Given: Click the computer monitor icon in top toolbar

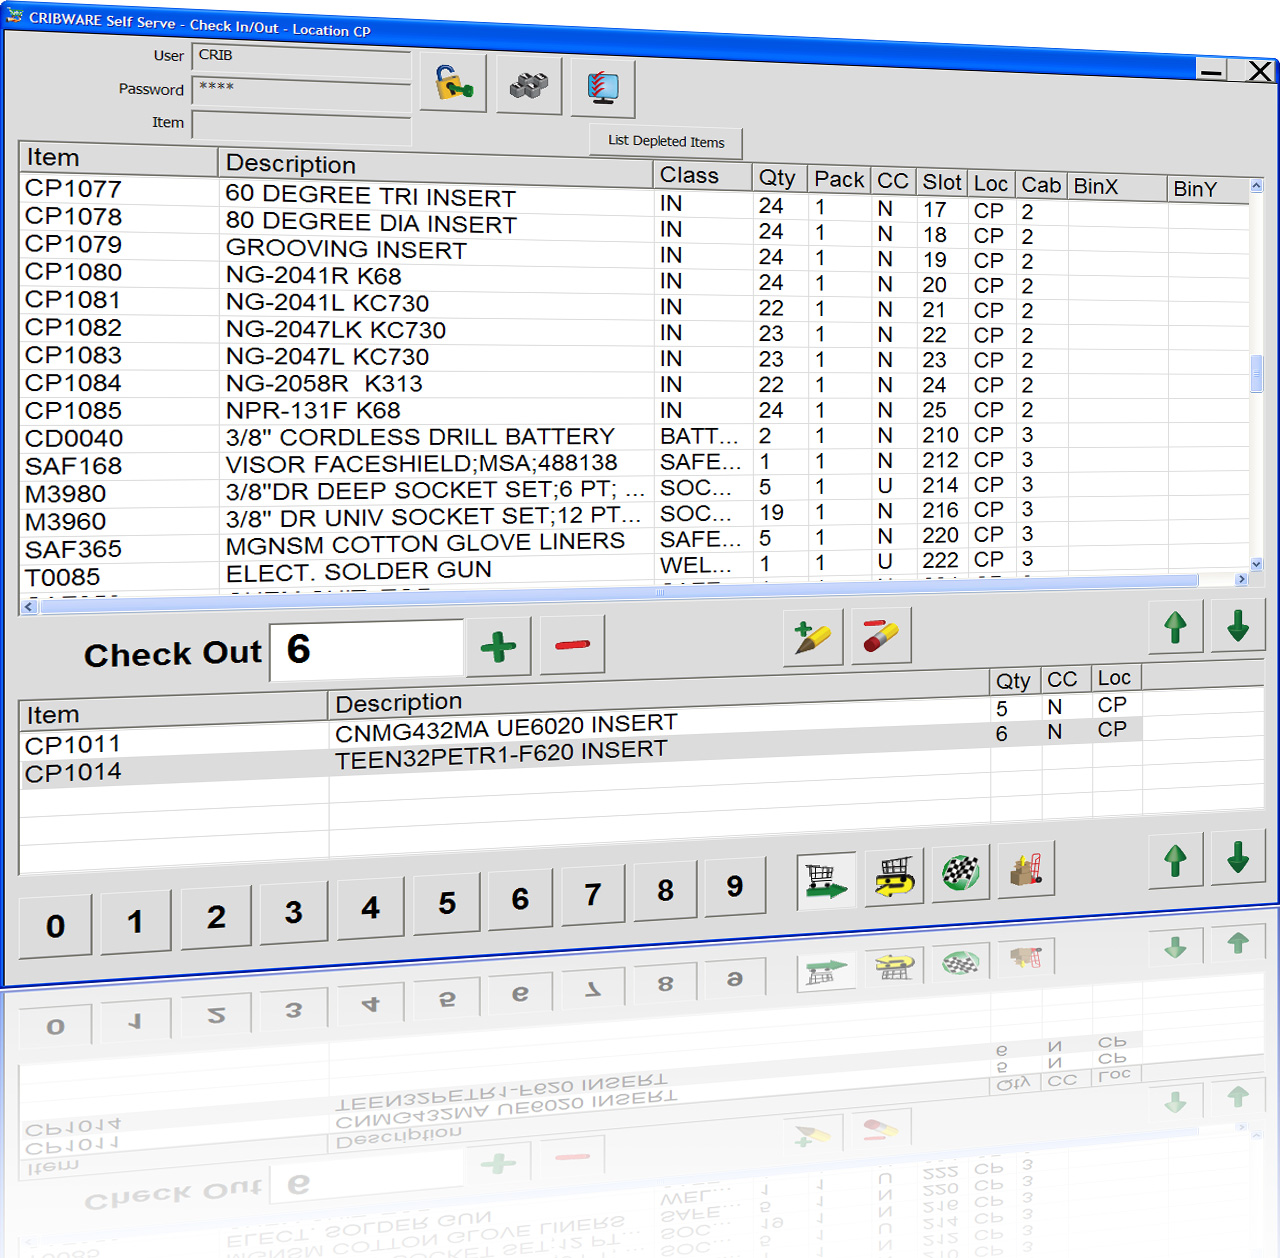Looking at the screenshot, I should click(x=603, y=88).
